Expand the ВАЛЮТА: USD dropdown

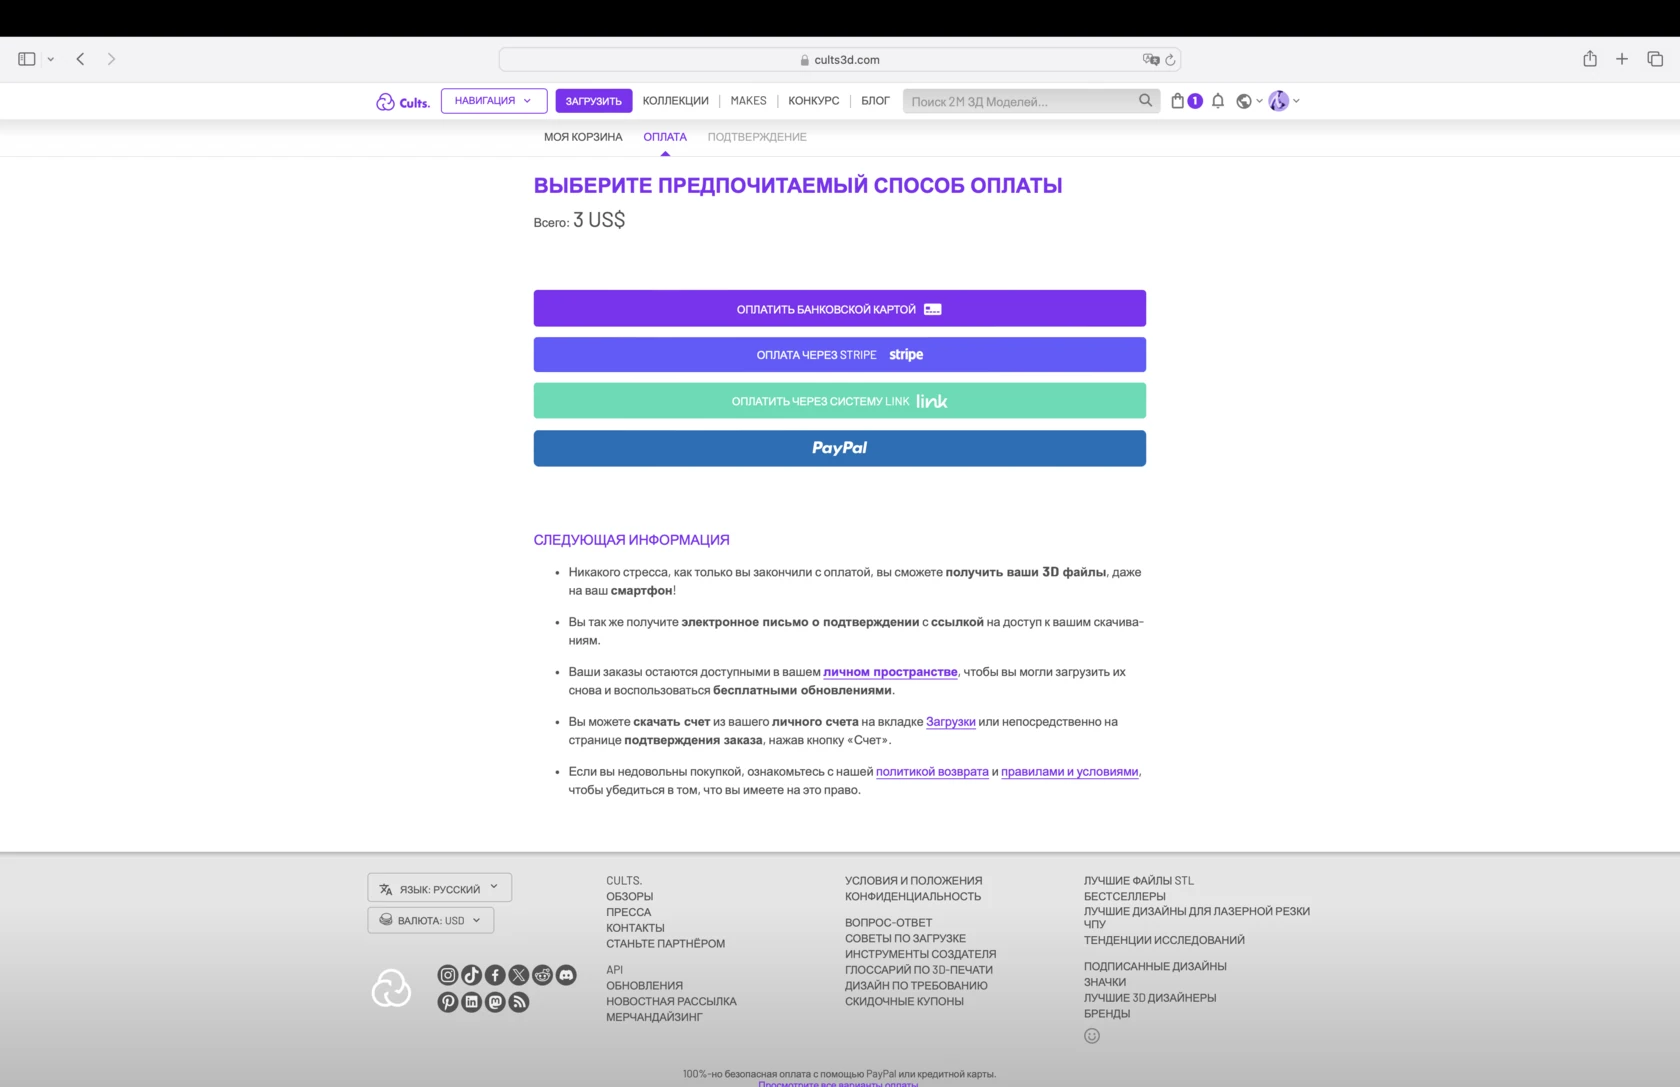click(x=431, y=920)
